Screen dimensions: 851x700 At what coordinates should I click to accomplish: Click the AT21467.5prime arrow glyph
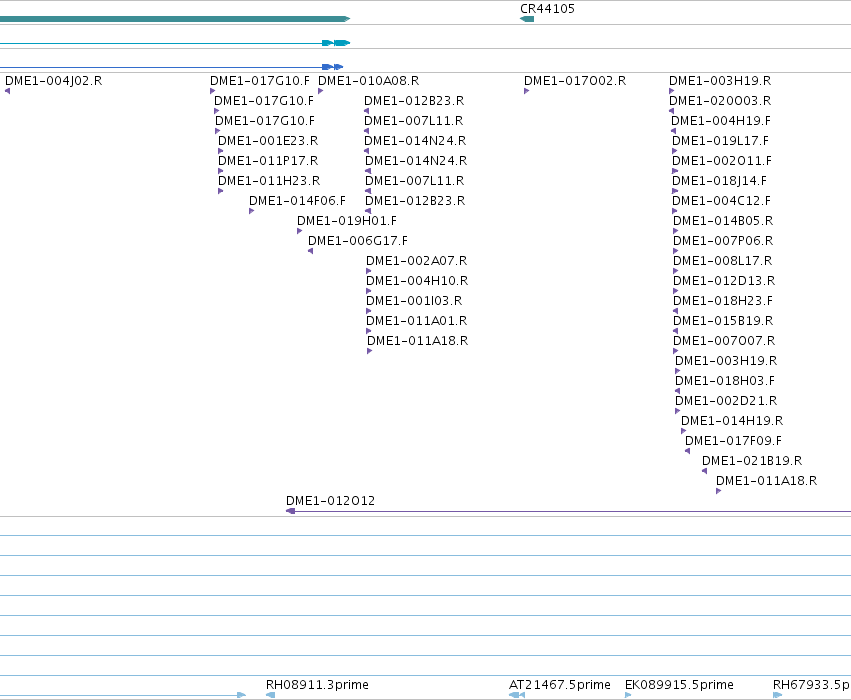click(x=517, y=695)
